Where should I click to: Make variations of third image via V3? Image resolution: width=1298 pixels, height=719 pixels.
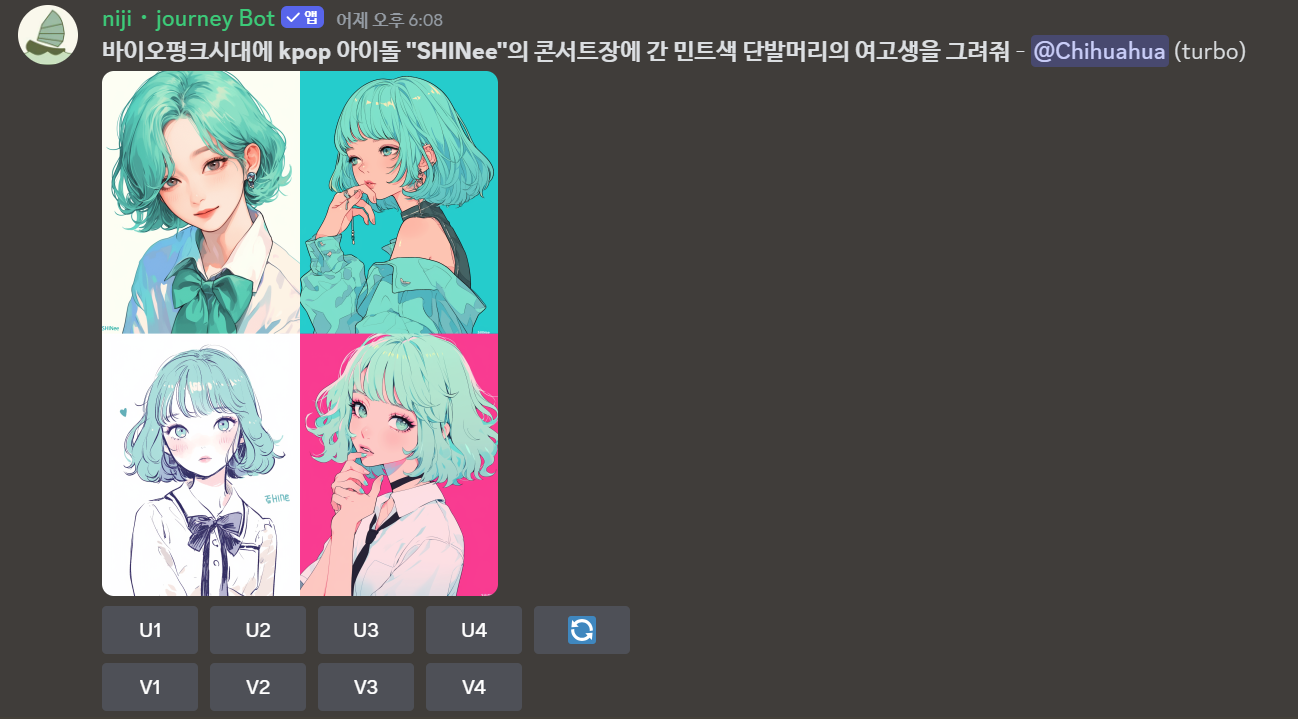(366, 687)
